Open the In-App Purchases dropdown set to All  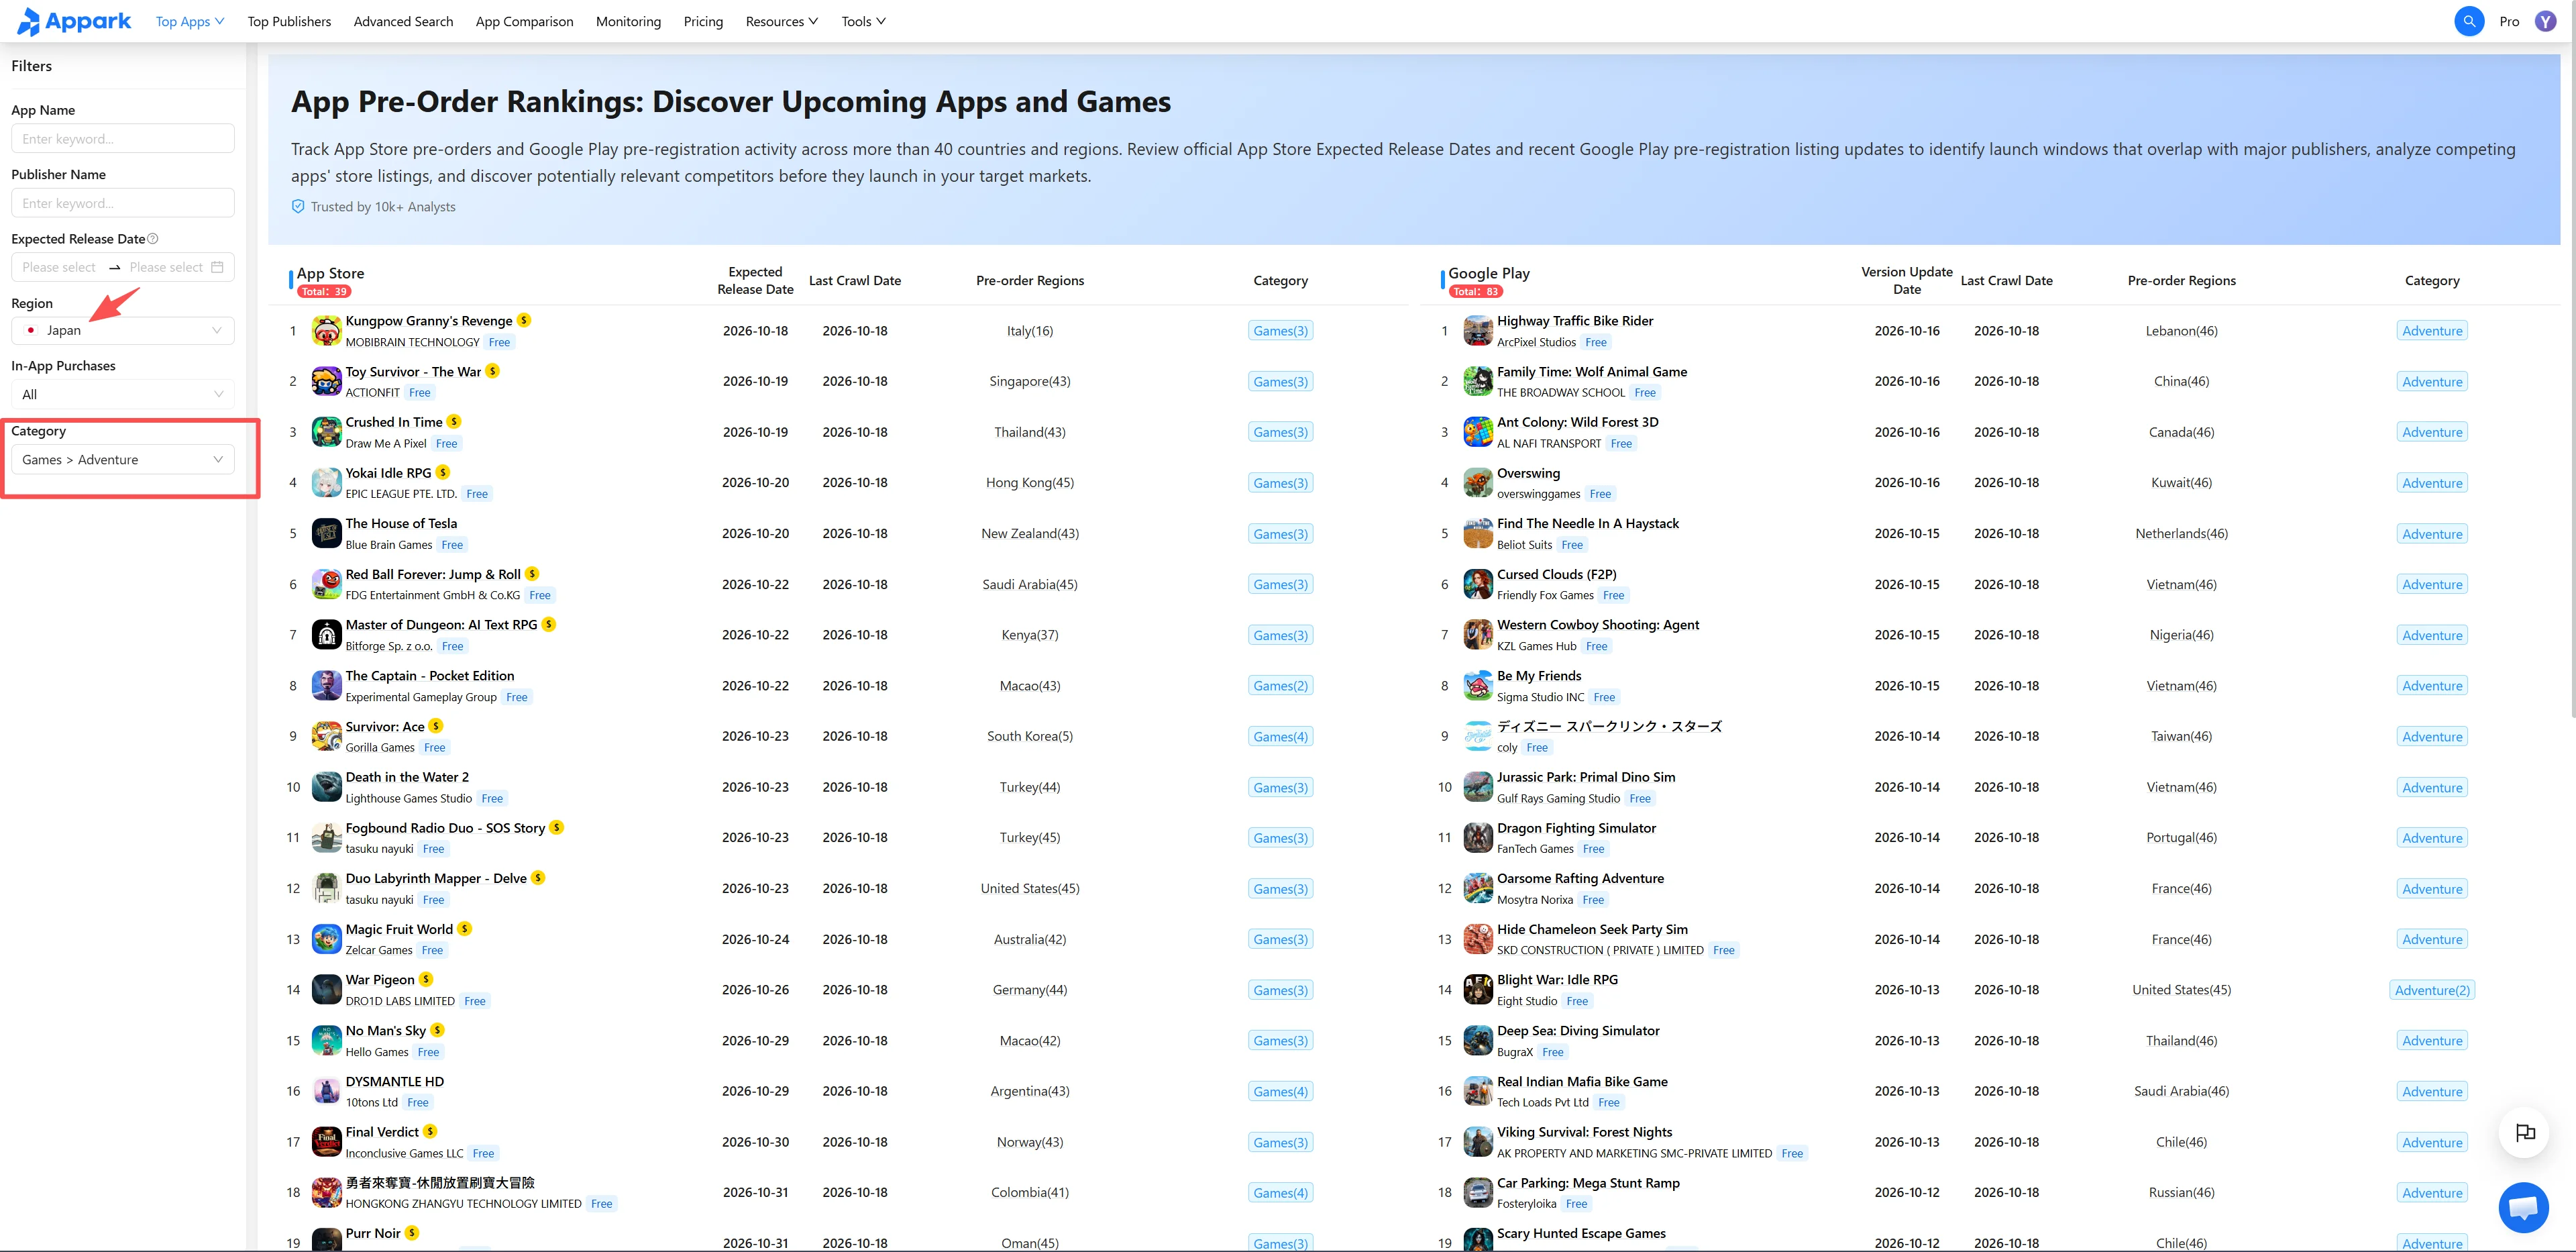(123, 394)
